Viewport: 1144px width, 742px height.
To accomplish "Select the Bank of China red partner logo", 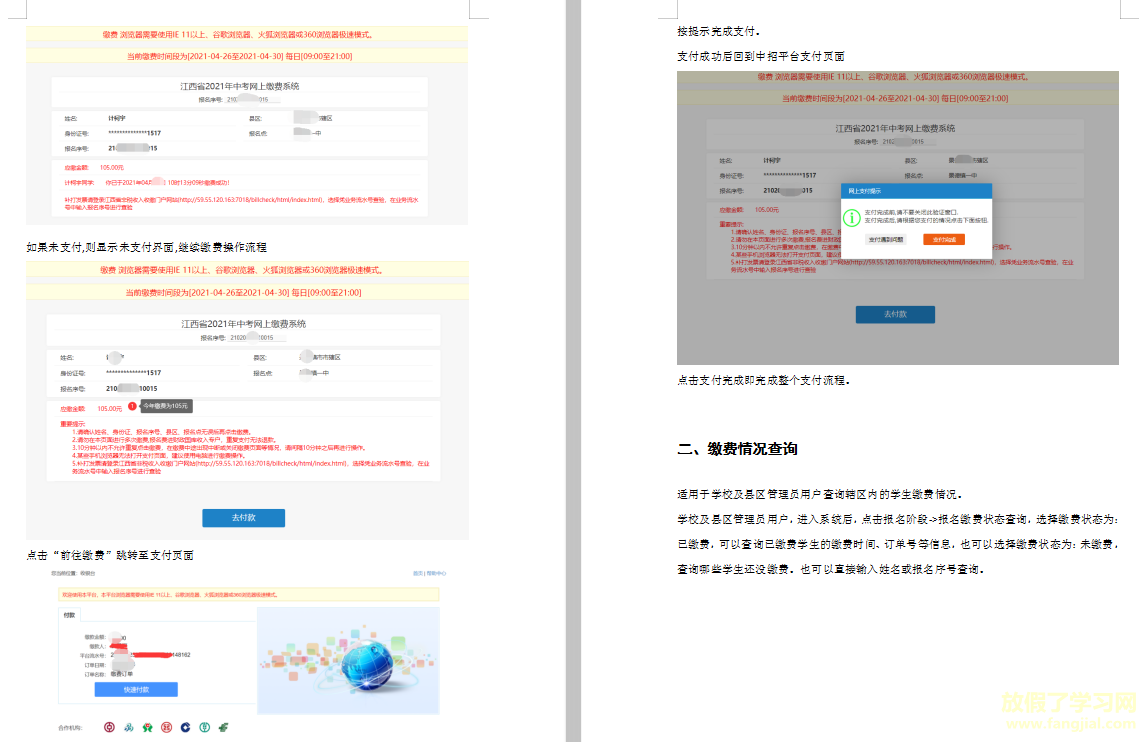I will 109,727.
